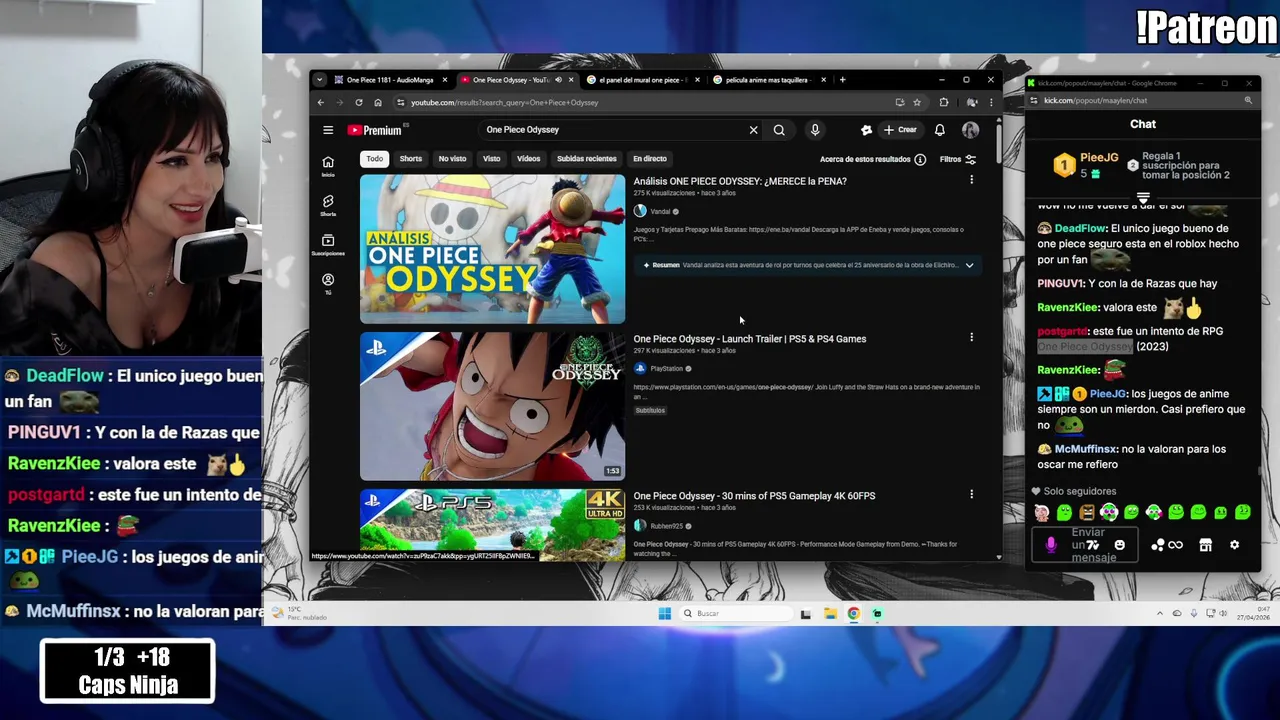
Task: Open the Shorts sidebar icon
Action: (328, 205)
